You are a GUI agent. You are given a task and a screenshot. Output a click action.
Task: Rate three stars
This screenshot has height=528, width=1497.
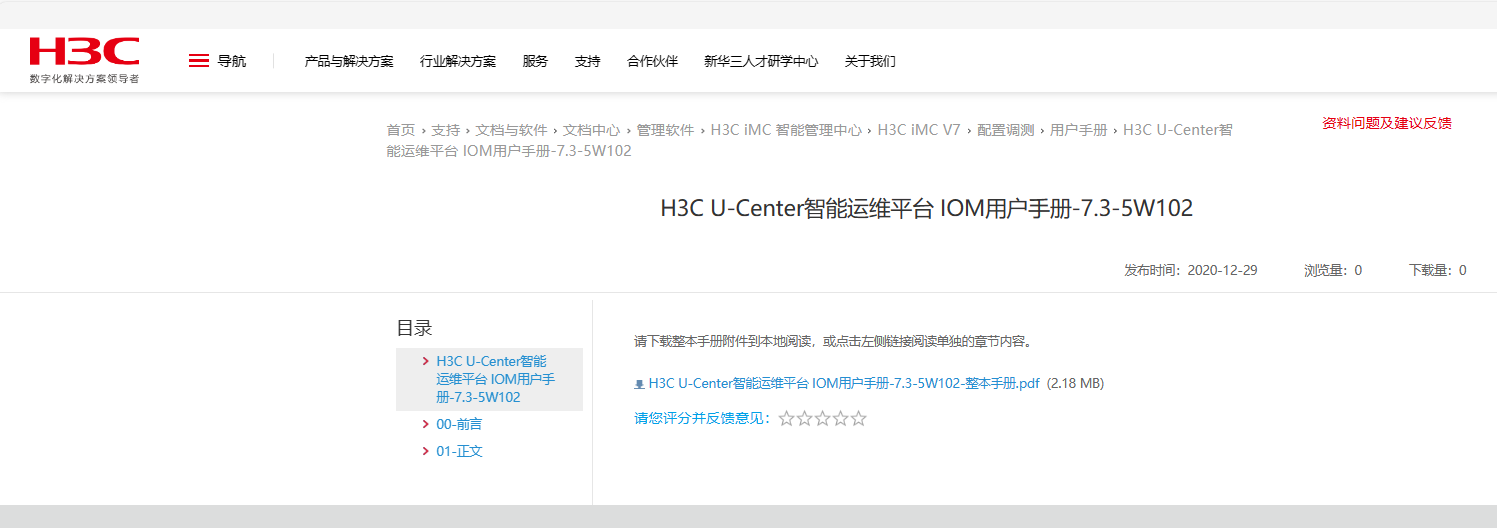[822, 419]
